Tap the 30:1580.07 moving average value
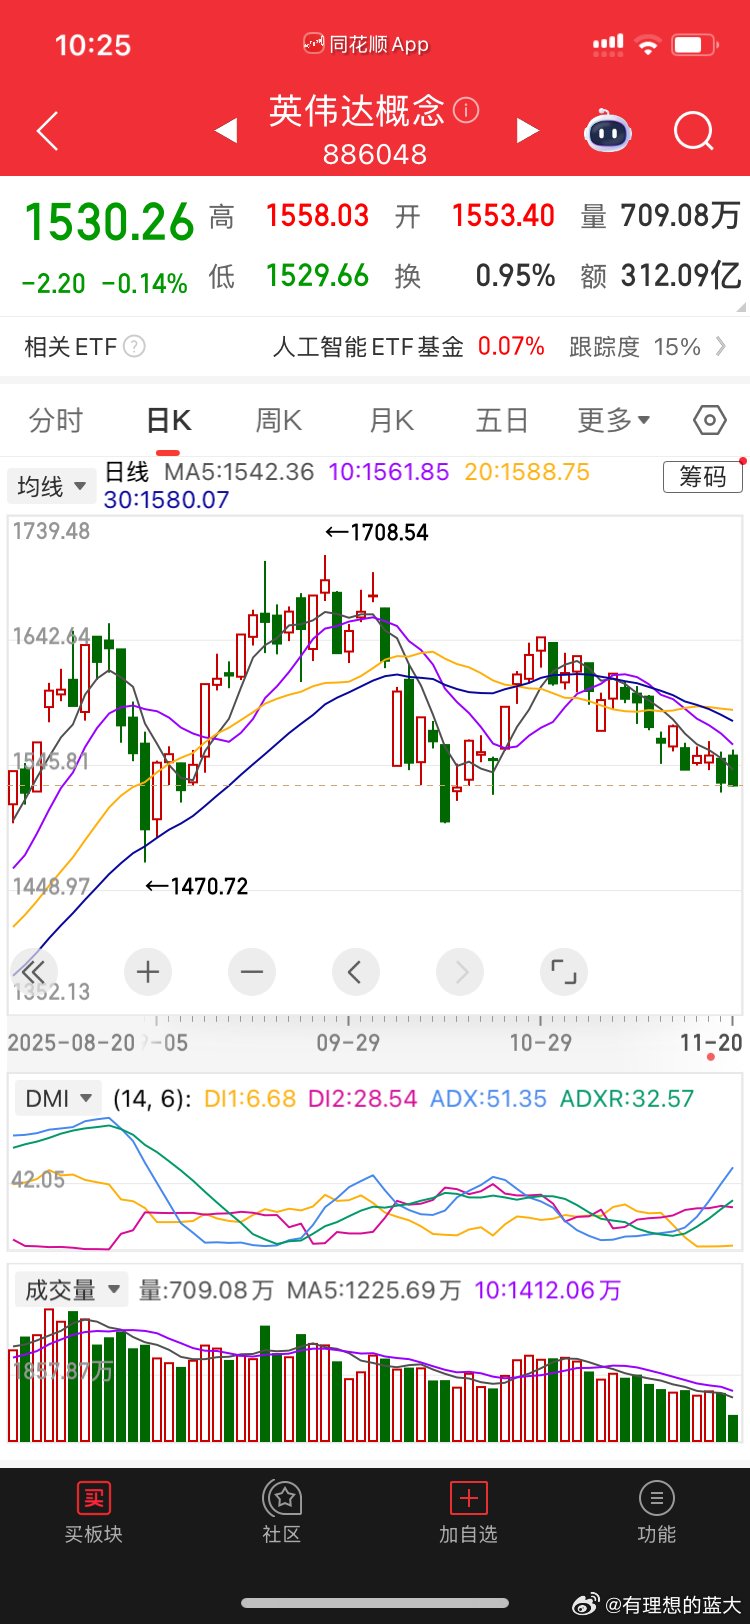Image resolution: width=750 pixels, height=1624 pixels. (x=167, y=499)
